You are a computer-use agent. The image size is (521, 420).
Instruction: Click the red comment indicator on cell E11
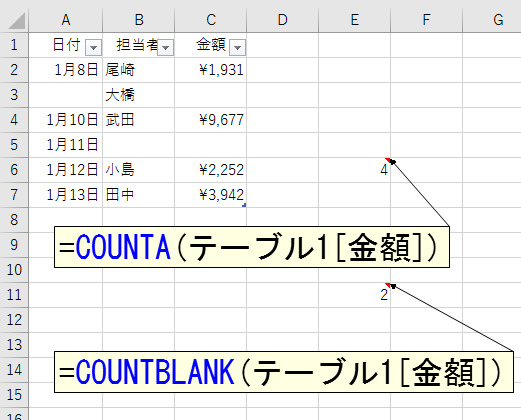[x=387, y=285]
